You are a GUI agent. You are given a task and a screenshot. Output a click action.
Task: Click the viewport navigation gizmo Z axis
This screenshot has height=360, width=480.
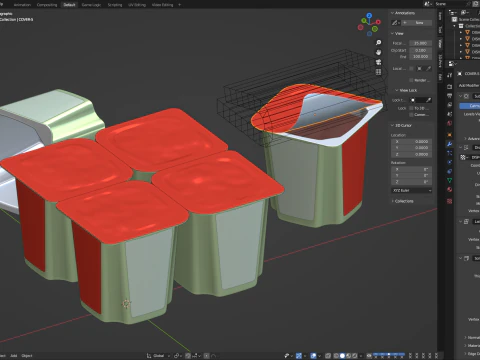pyautogui.click(x=369, y=15)
